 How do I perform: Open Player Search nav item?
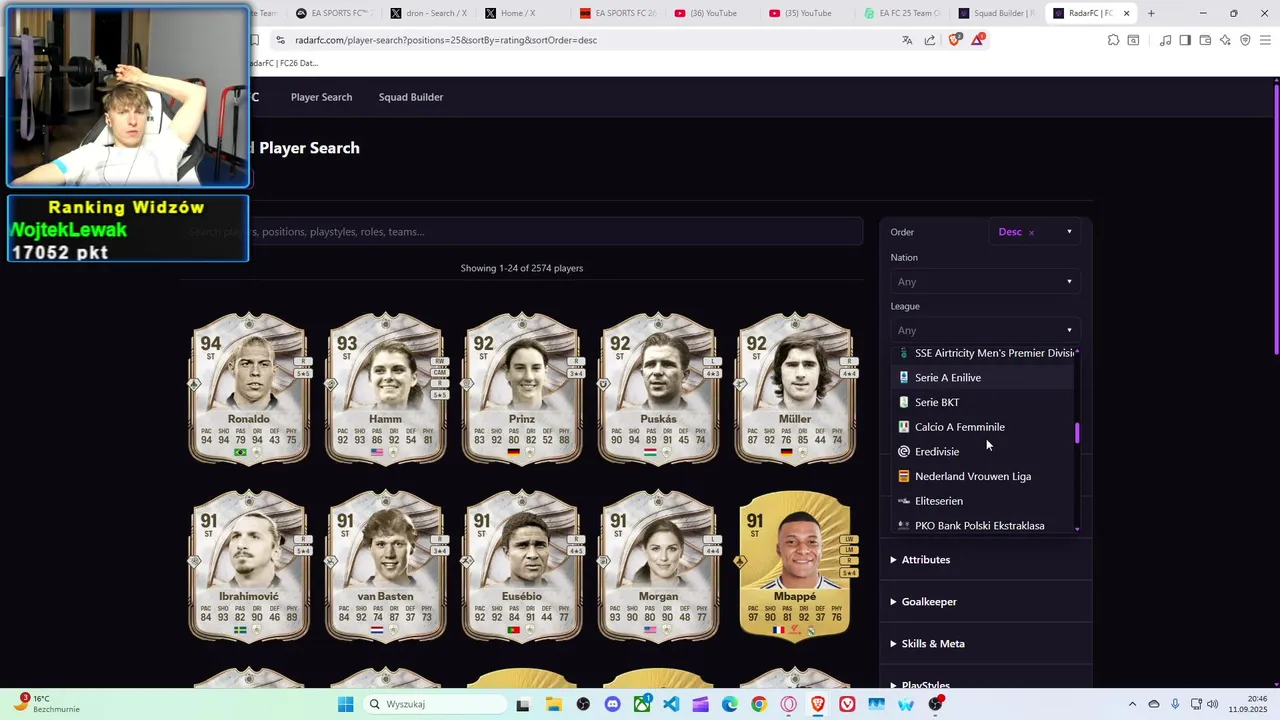[x=321, y=97]
